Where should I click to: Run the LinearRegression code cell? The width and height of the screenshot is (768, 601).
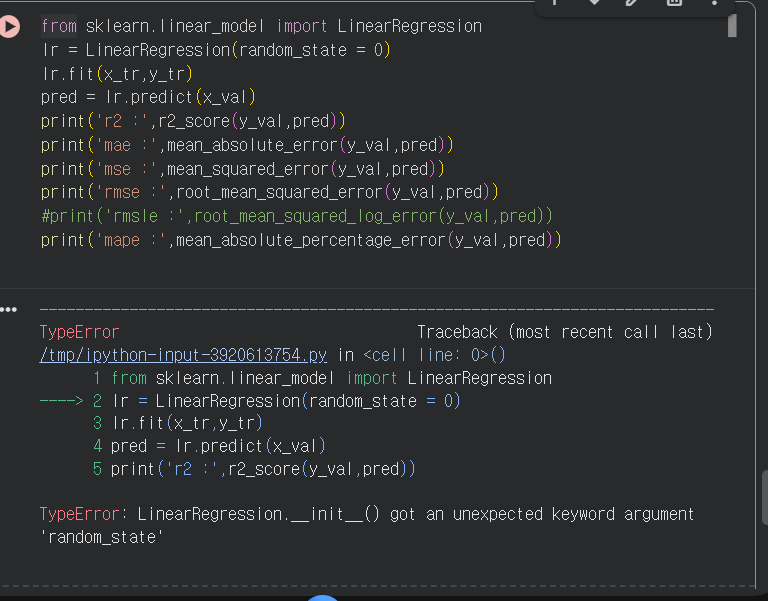tap(8, 26)
